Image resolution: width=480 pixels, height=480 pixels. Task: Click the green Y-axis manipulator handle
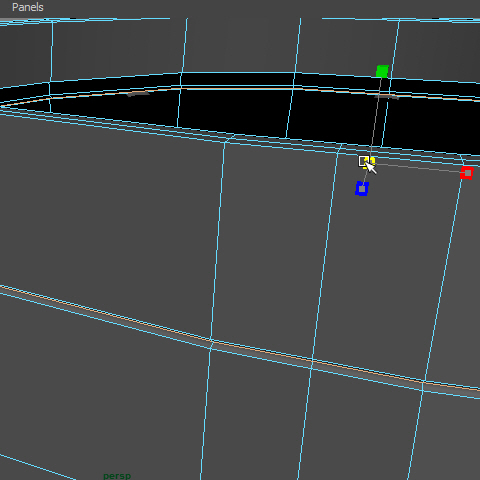pyautogui.click(x=382, y=71)
